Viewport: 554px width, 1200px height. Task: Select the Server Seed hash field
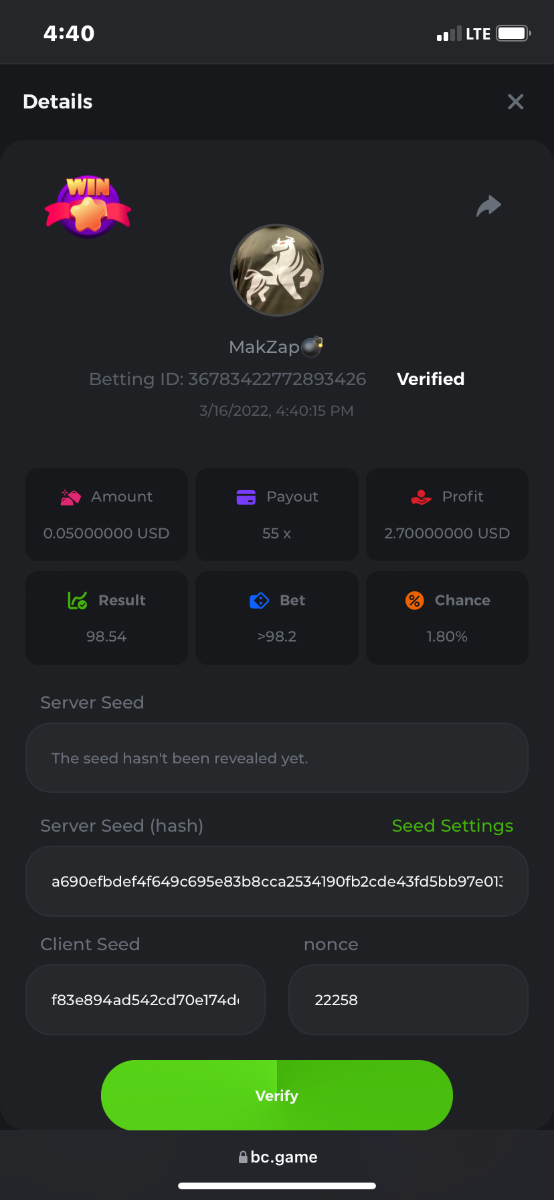pos(277,882)
